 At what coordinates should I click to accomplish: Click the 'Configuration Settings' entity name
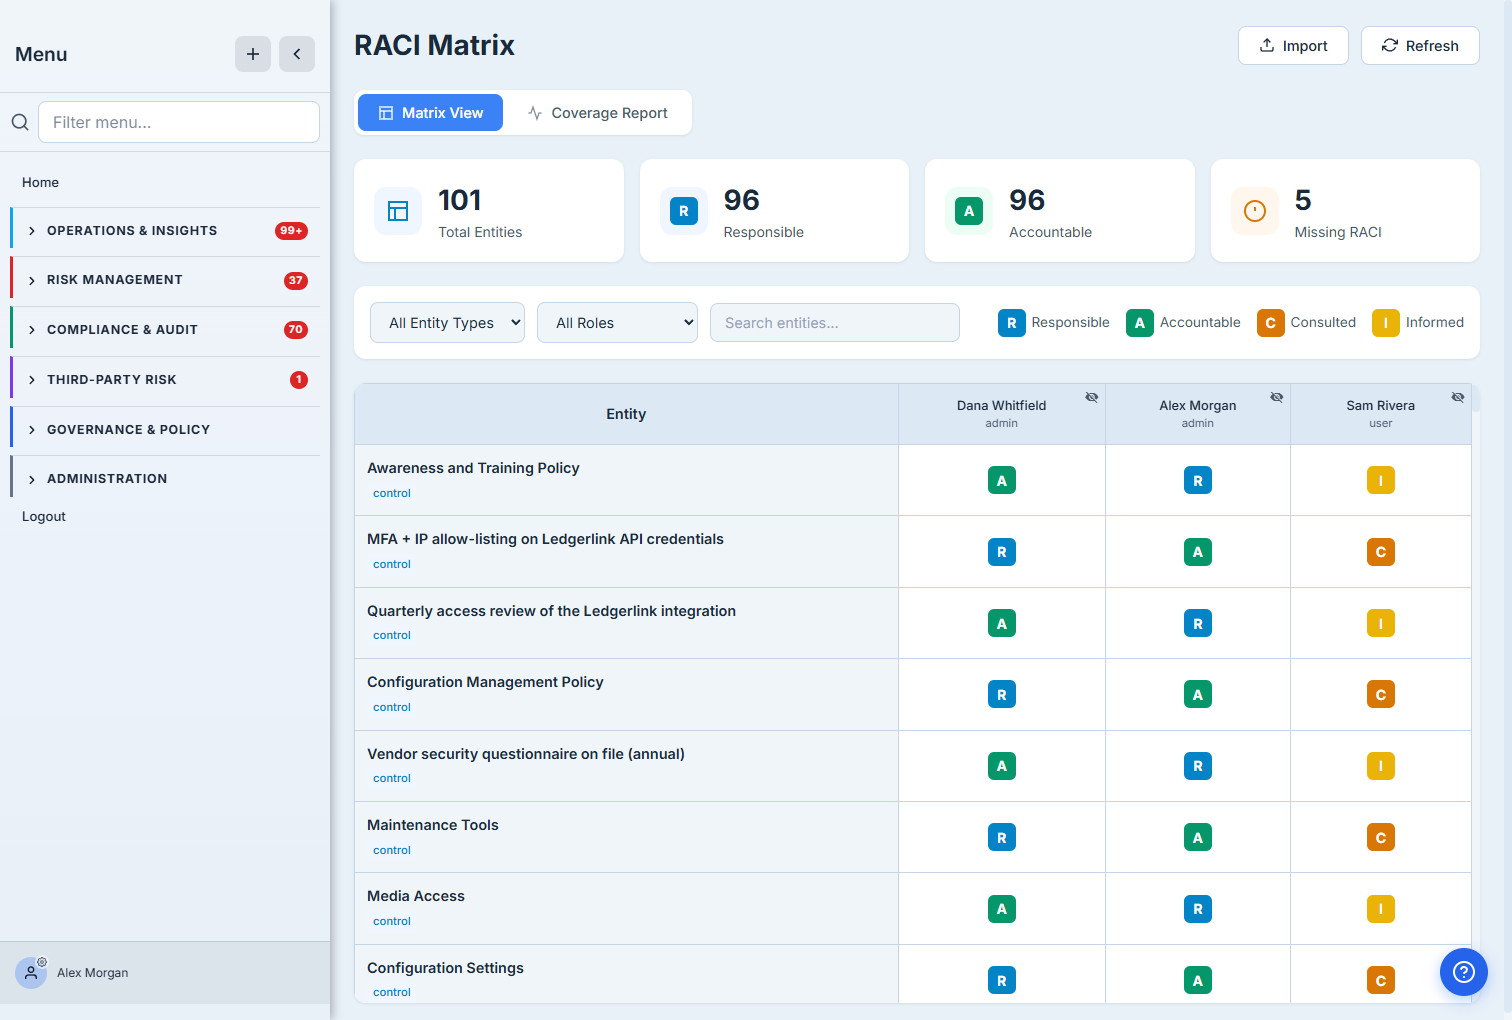click(445, 968)
